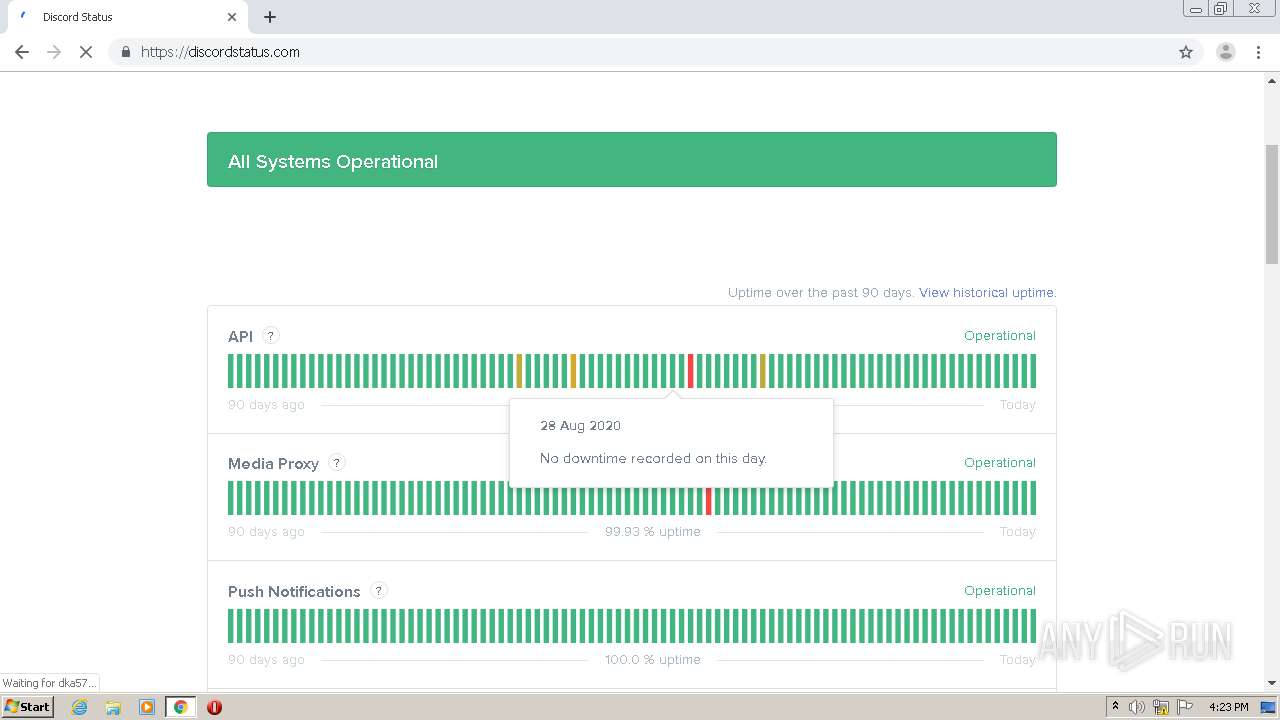Click Push Notifications help question mark
Screen dimensions: 1280x720
tap(378, 591)
